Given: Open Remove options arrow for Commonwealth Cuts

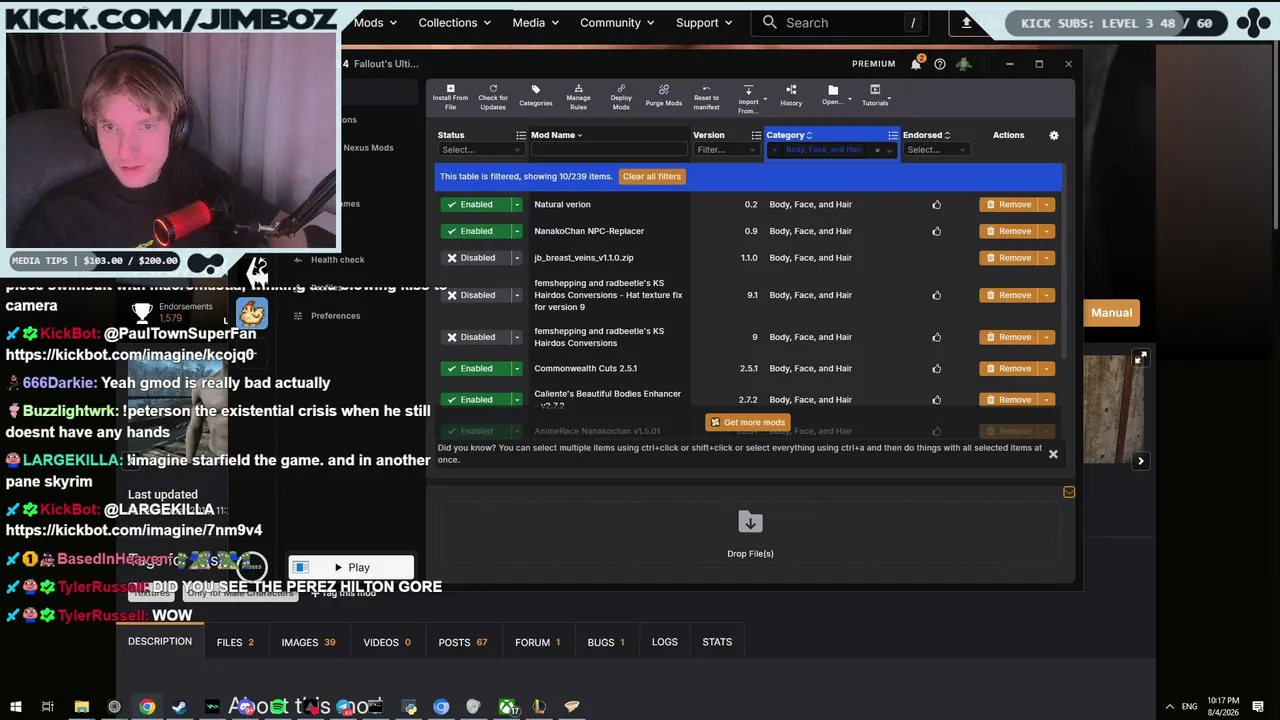Looking at the screenshot, I should (x=1047, y=369).
